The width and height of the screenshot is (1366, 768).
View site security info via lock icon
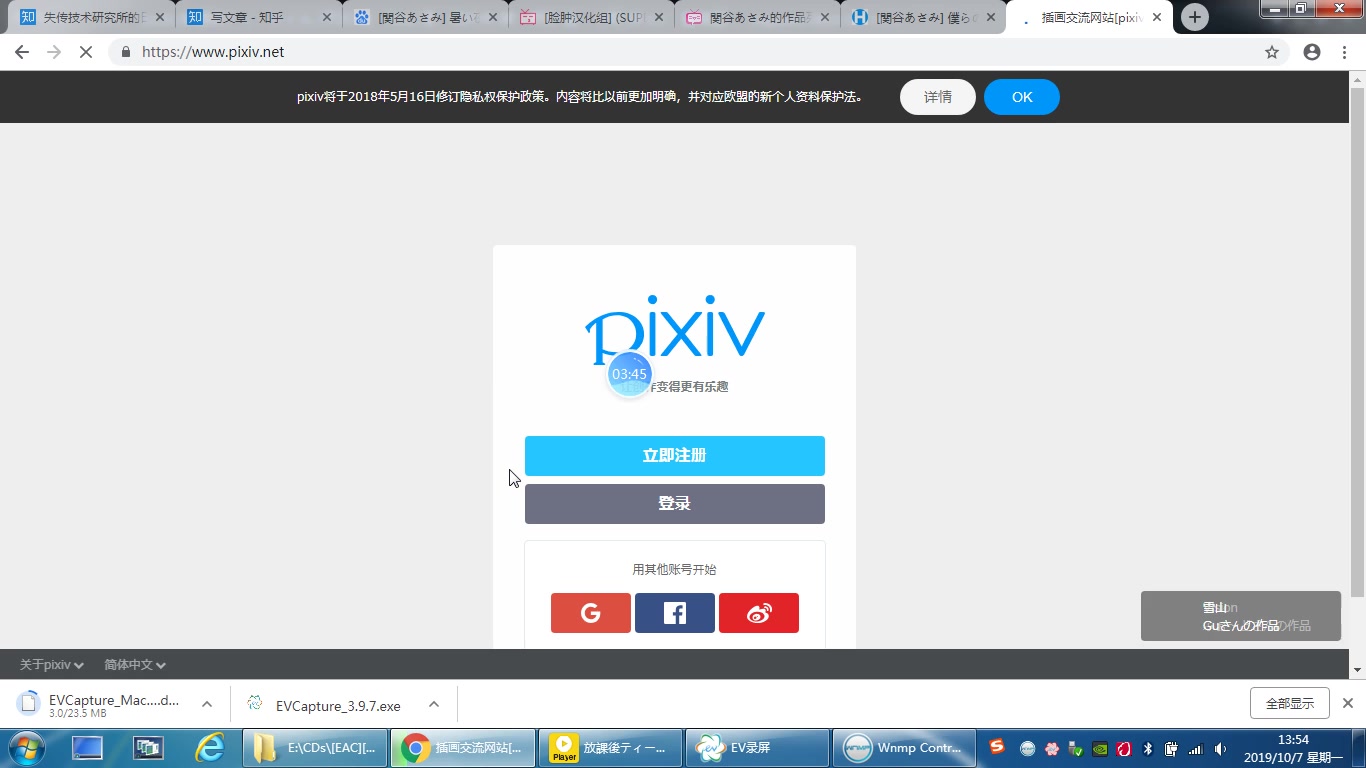point(126,52)
